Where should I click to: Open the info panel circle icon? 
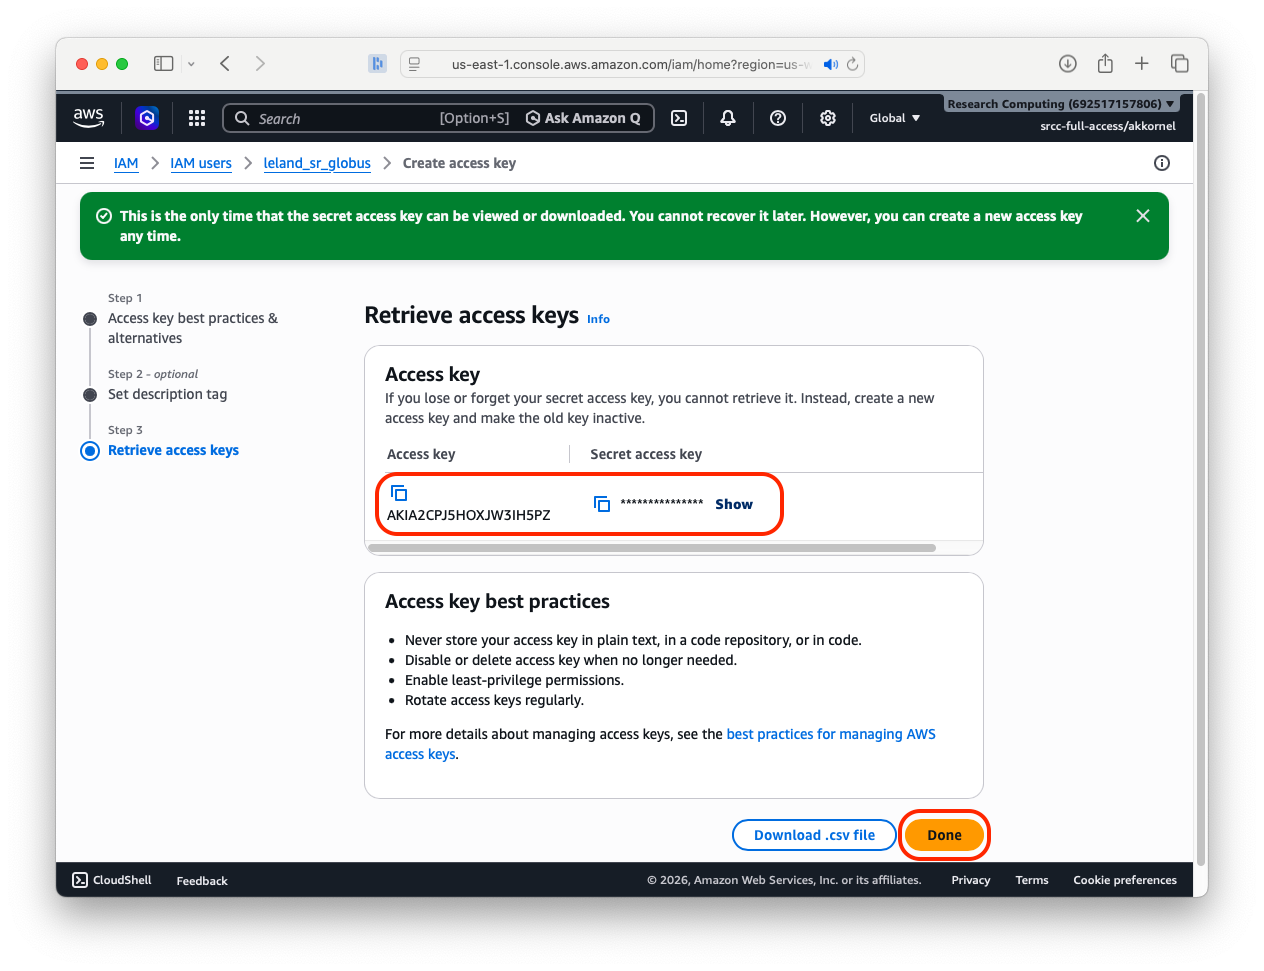(1162, 163)
